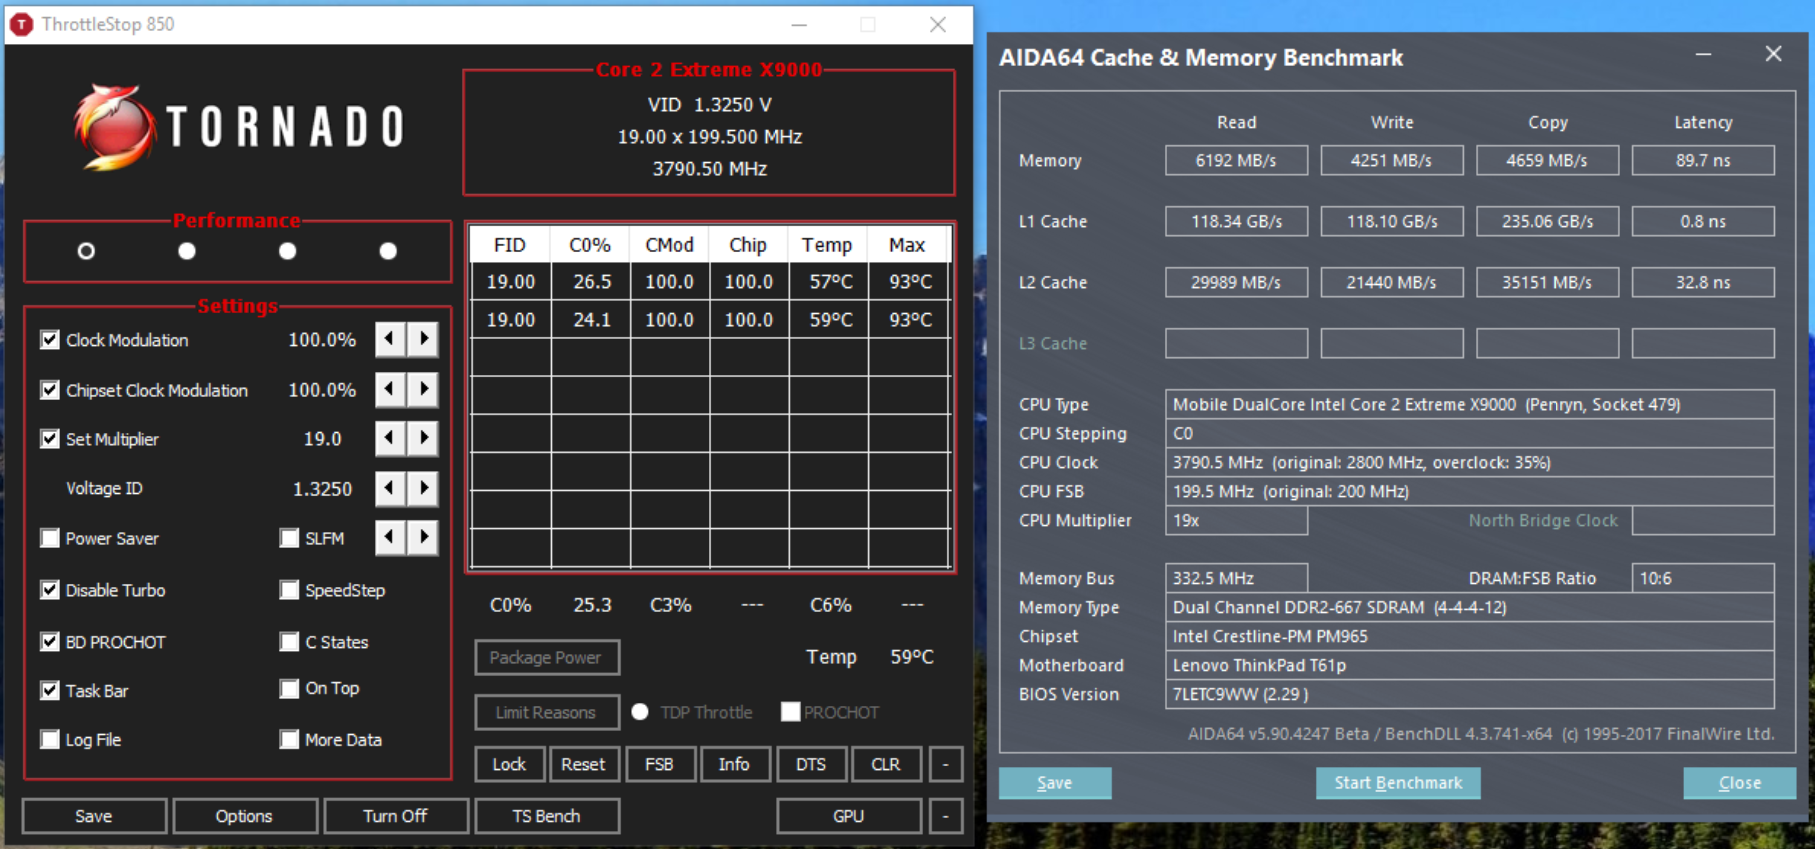Image resolution: width=1815 pixels, height=849 pixels.
Task: Click the FID column header
Action: point(510,245)
